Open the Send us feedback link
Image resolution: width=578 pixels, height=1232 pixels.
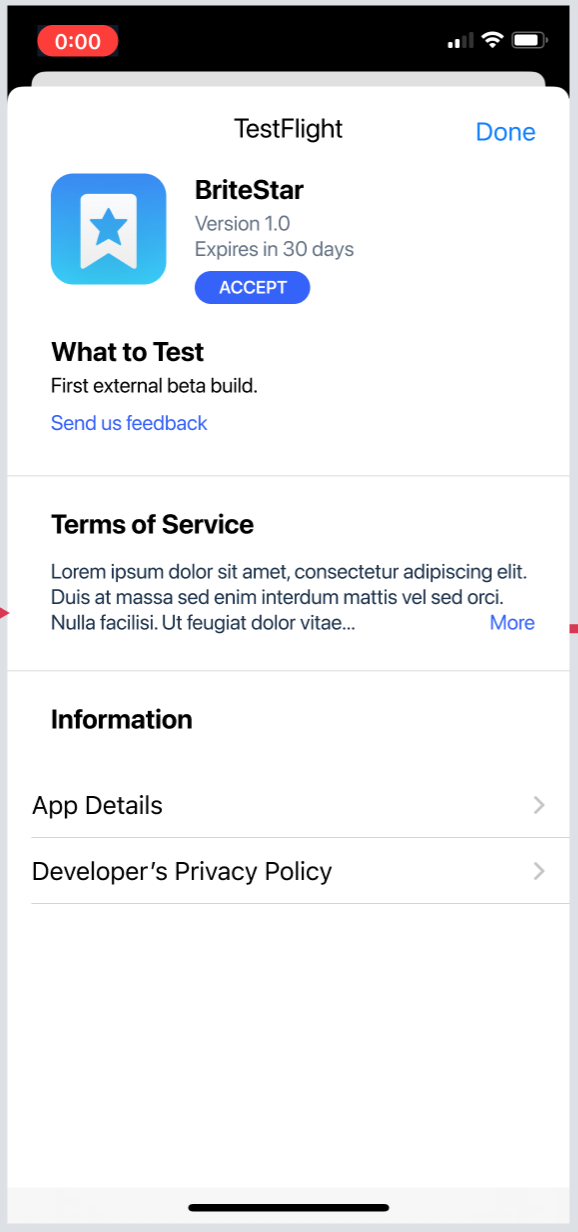pyautogui.click(x=129, y=423)
